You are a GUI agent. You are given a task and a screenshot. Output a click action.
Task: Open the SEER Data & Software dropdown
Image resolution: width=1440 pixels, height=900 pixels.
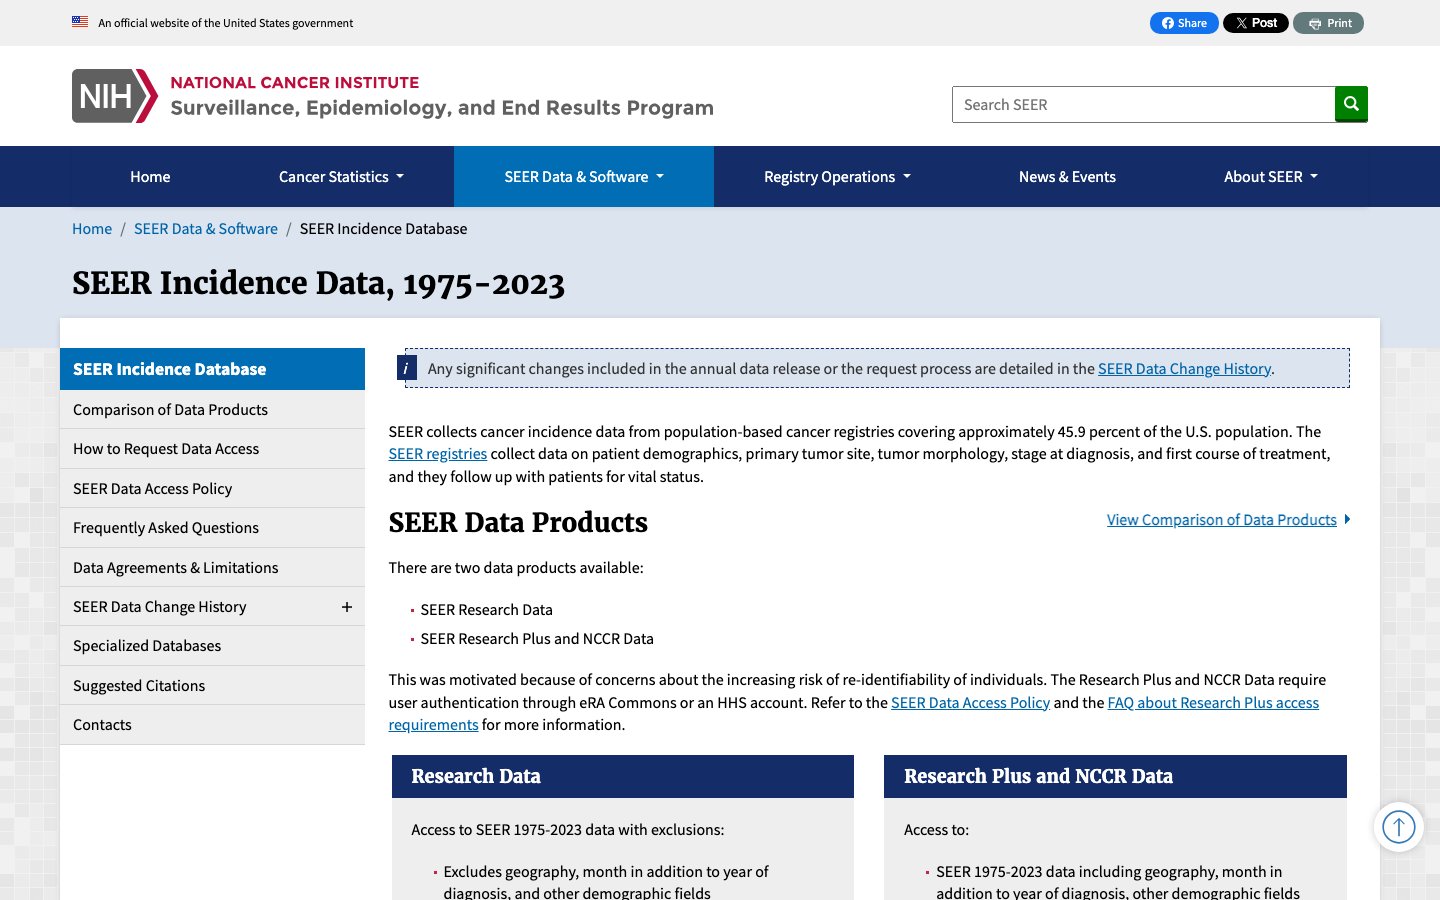584,177
